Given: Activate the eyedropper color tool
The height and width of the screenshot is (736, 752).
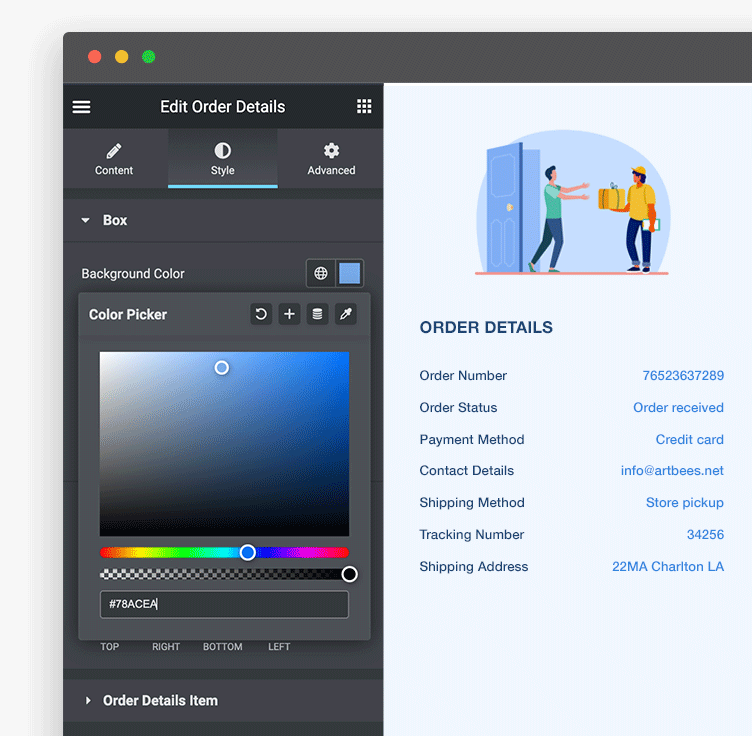Looking at the screenshot, I should tap(345, 314).
